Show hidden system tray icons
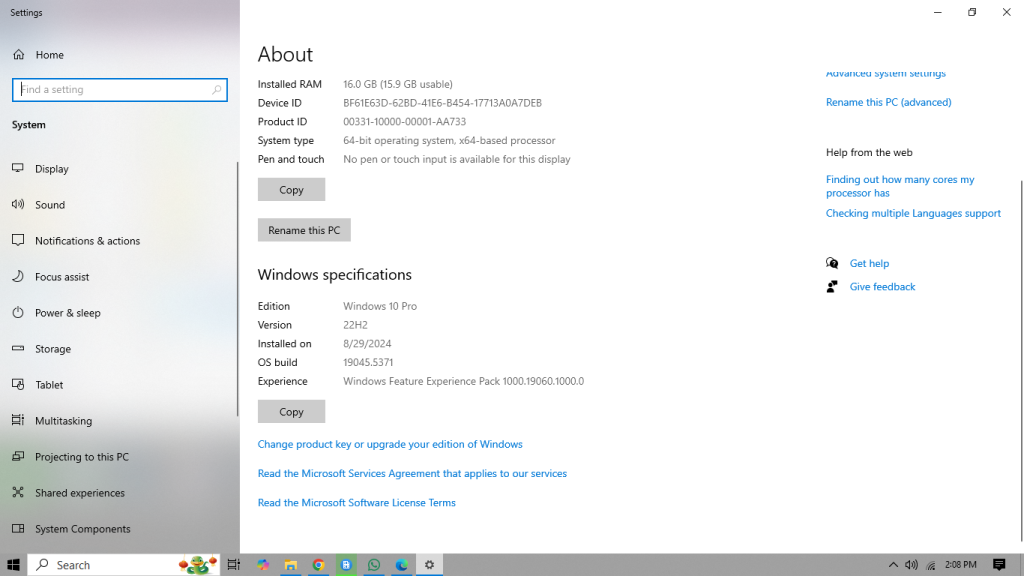The width and height of the screenshot is (1024, 576). click(893, 565)
